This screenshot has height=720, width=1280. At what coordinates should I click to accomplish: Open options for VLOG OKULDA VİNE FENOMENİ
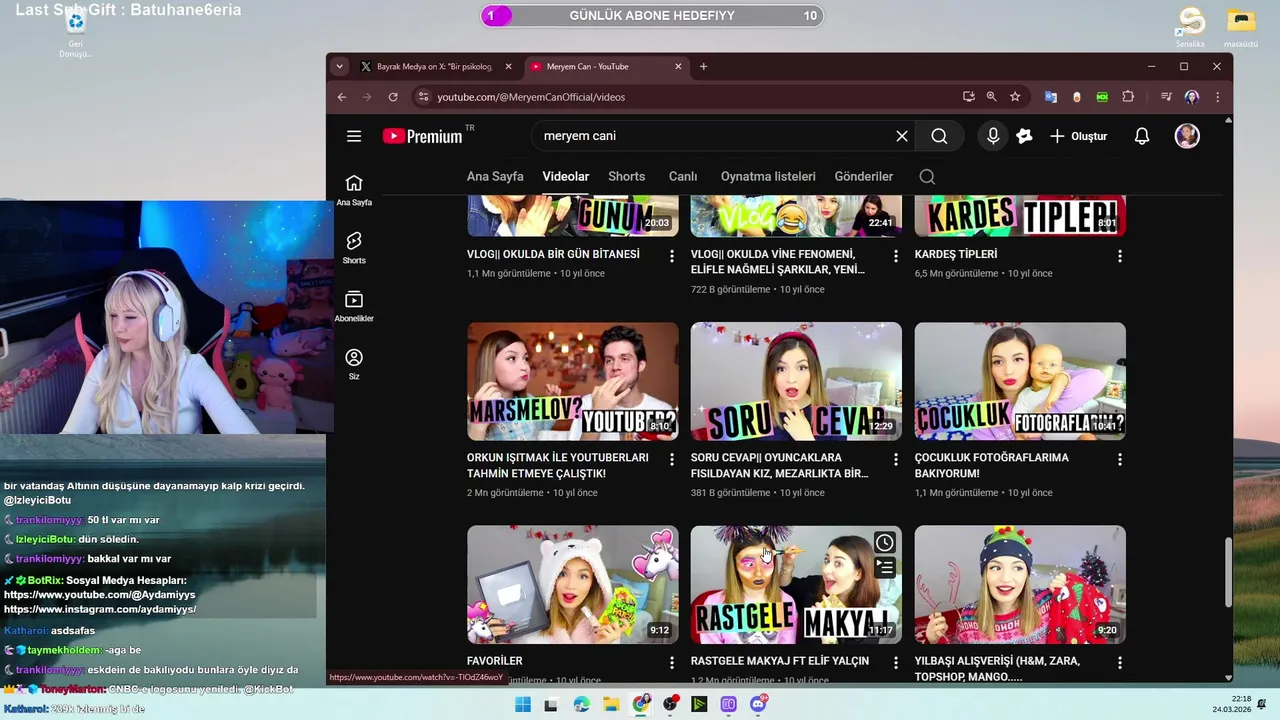(x=896, y=256)
